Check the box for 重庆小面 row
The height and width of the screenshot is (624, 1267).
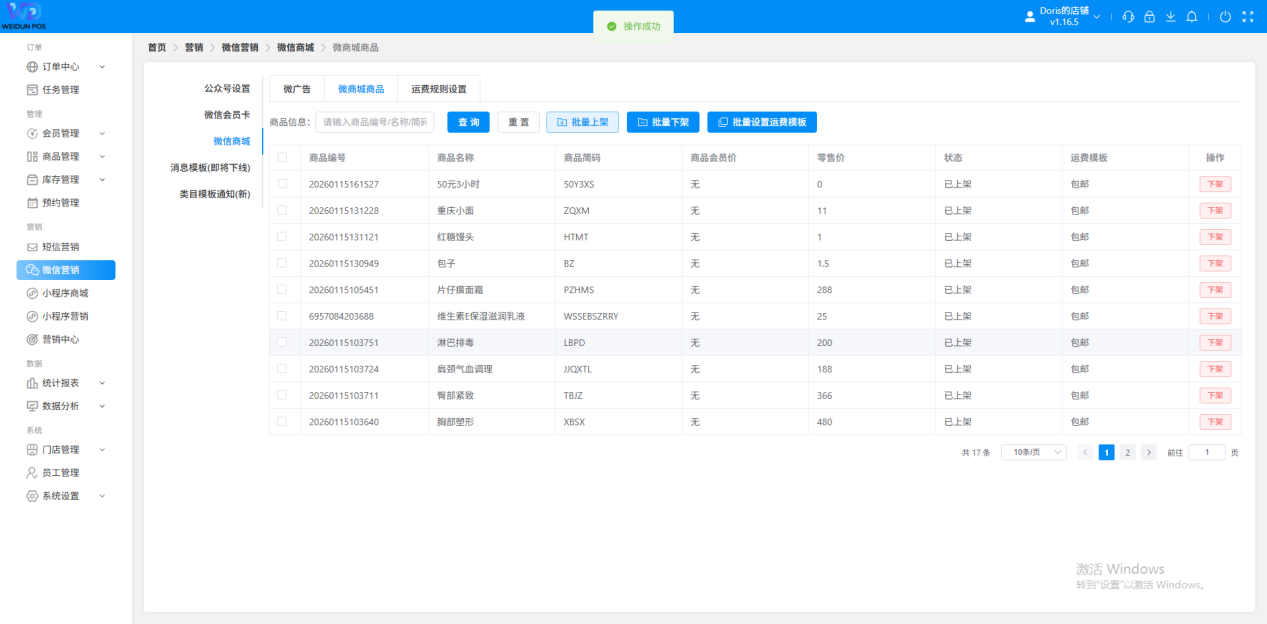pos(282,211)
